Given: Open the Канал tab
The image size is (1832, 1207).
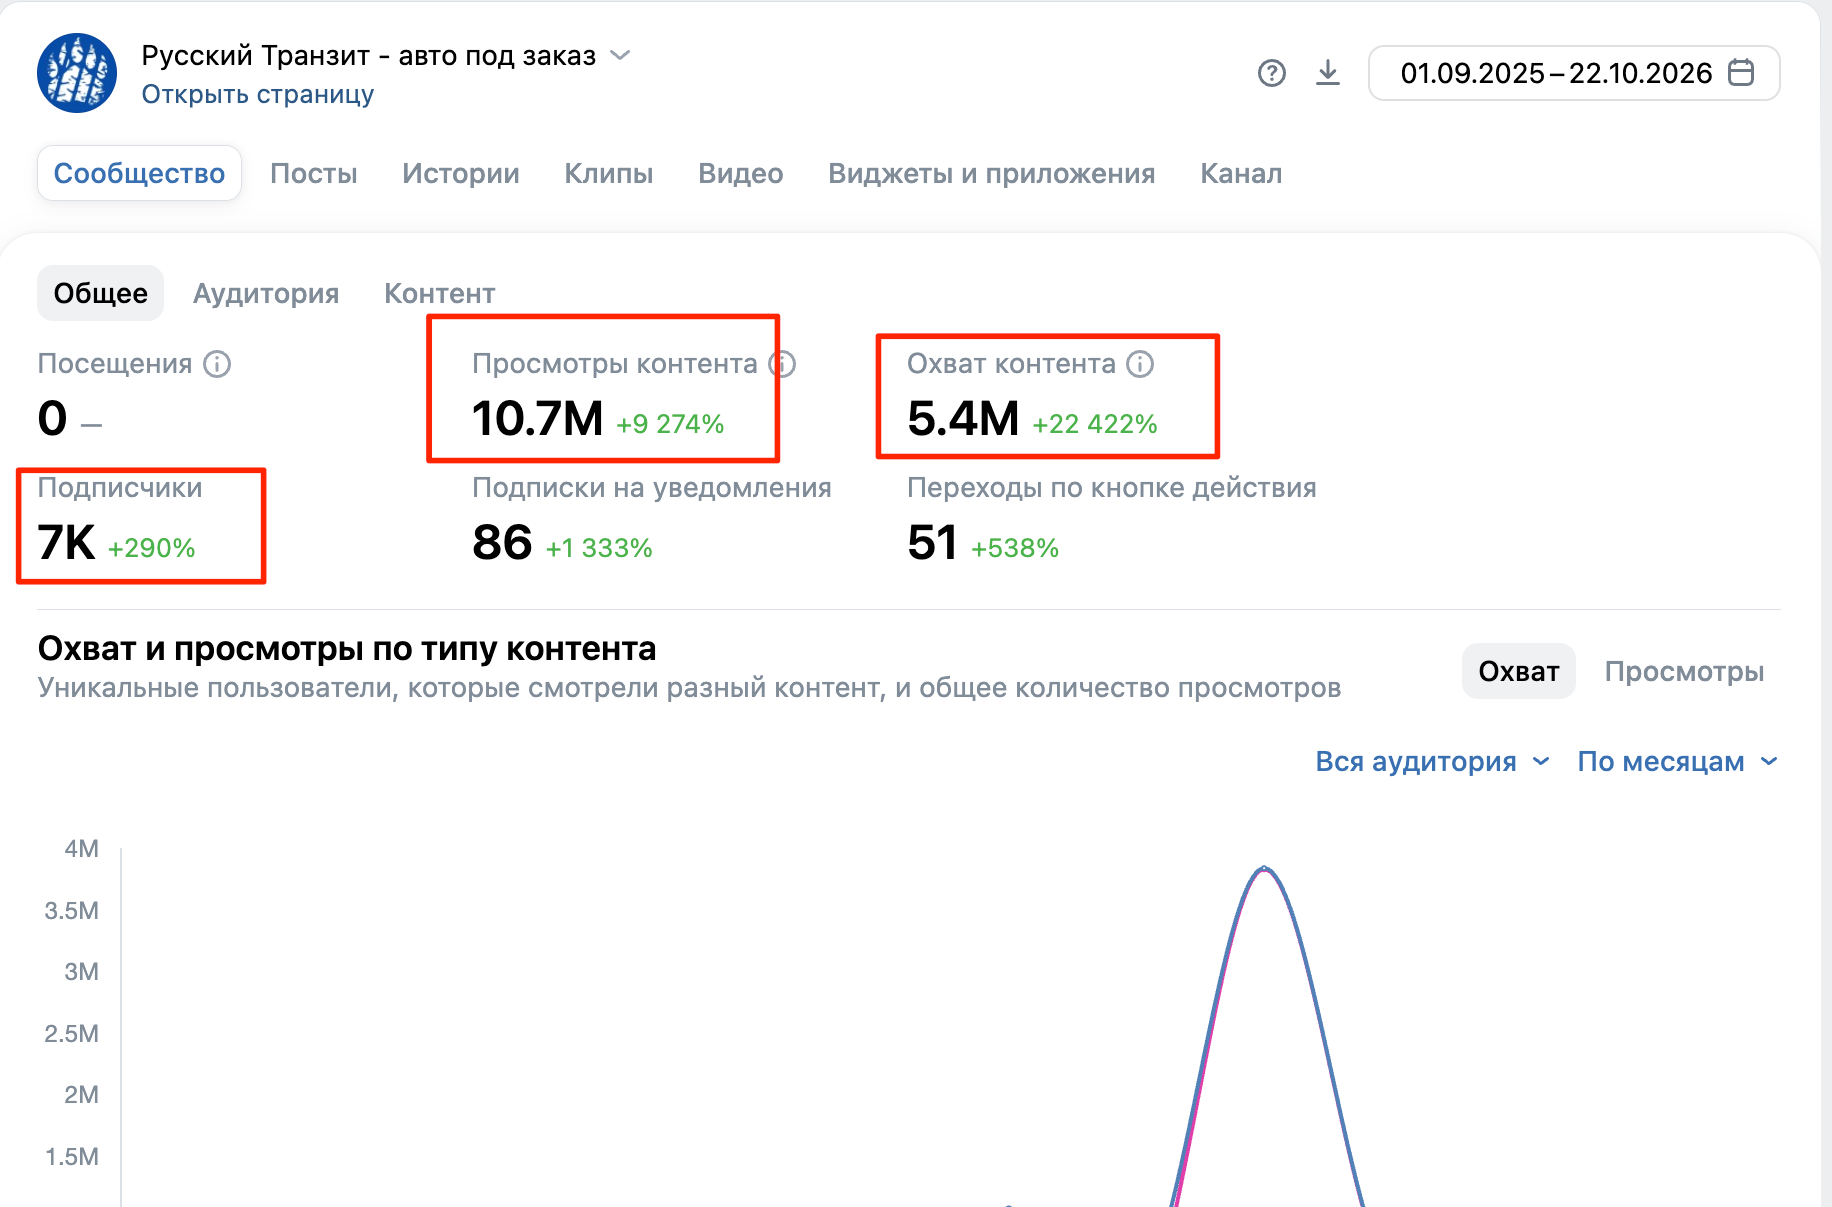Looking at the screenshot, I should tap(1241, 173).
